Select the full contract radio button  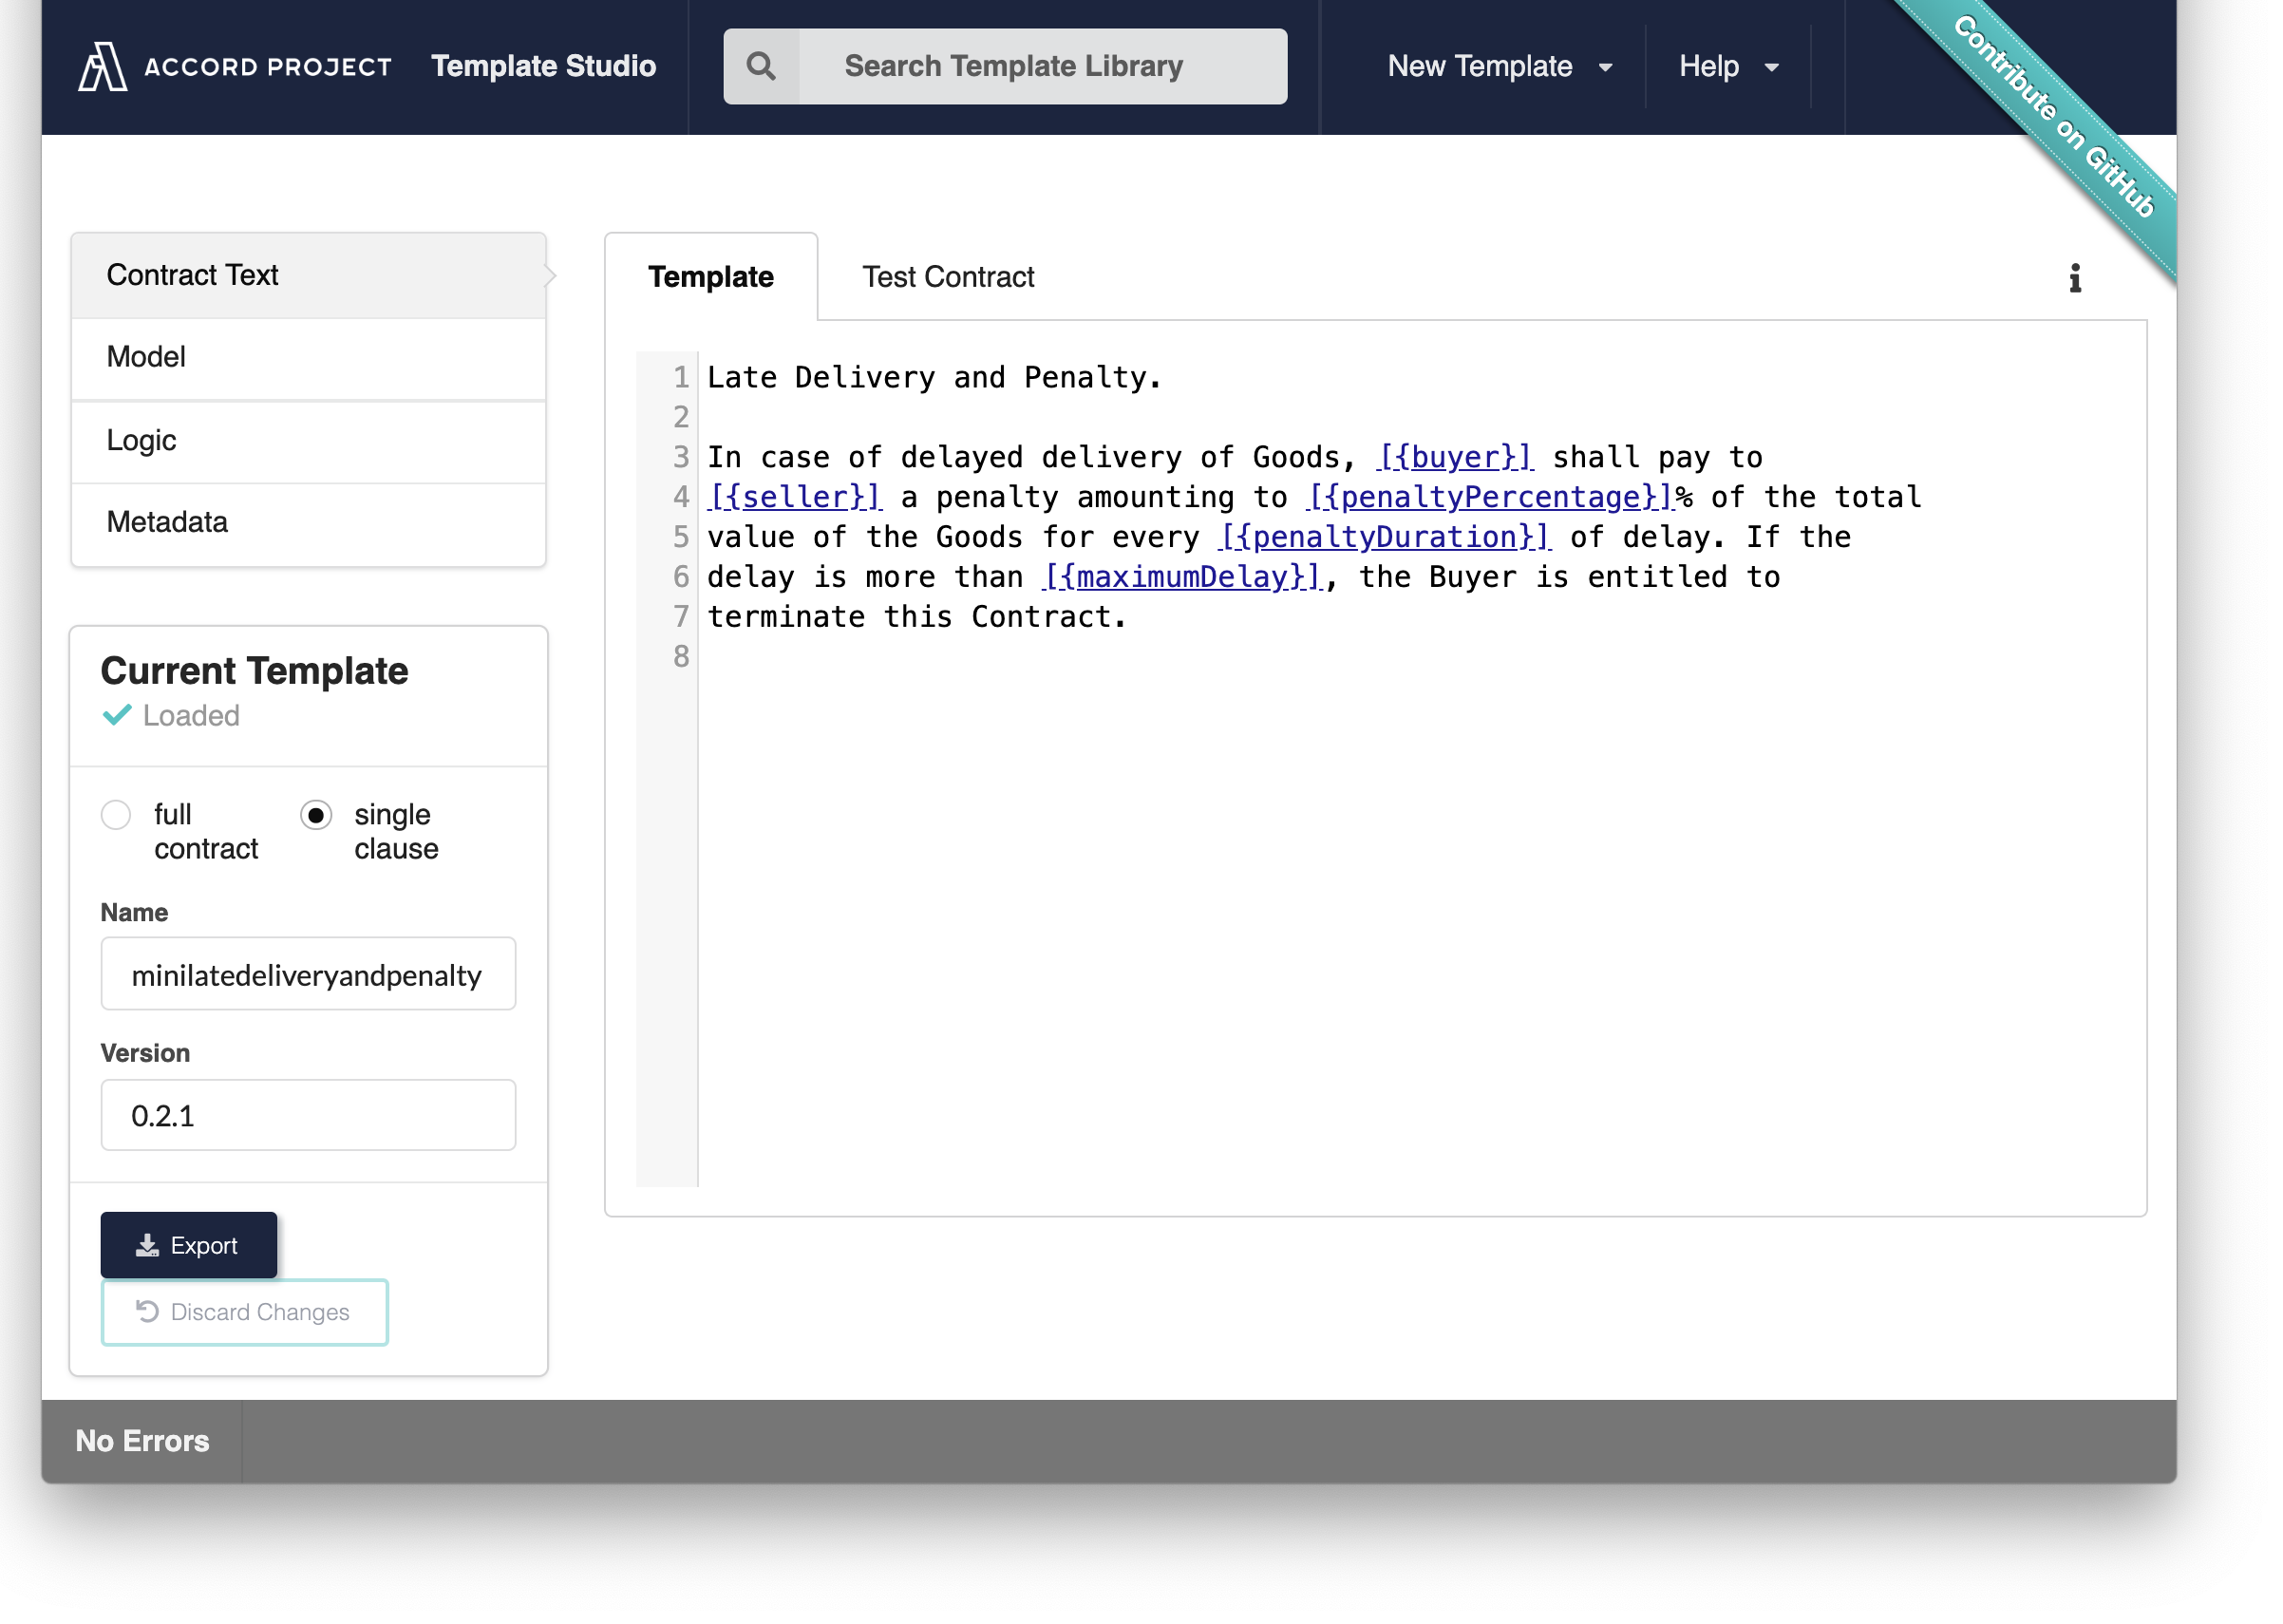(116, 814)
